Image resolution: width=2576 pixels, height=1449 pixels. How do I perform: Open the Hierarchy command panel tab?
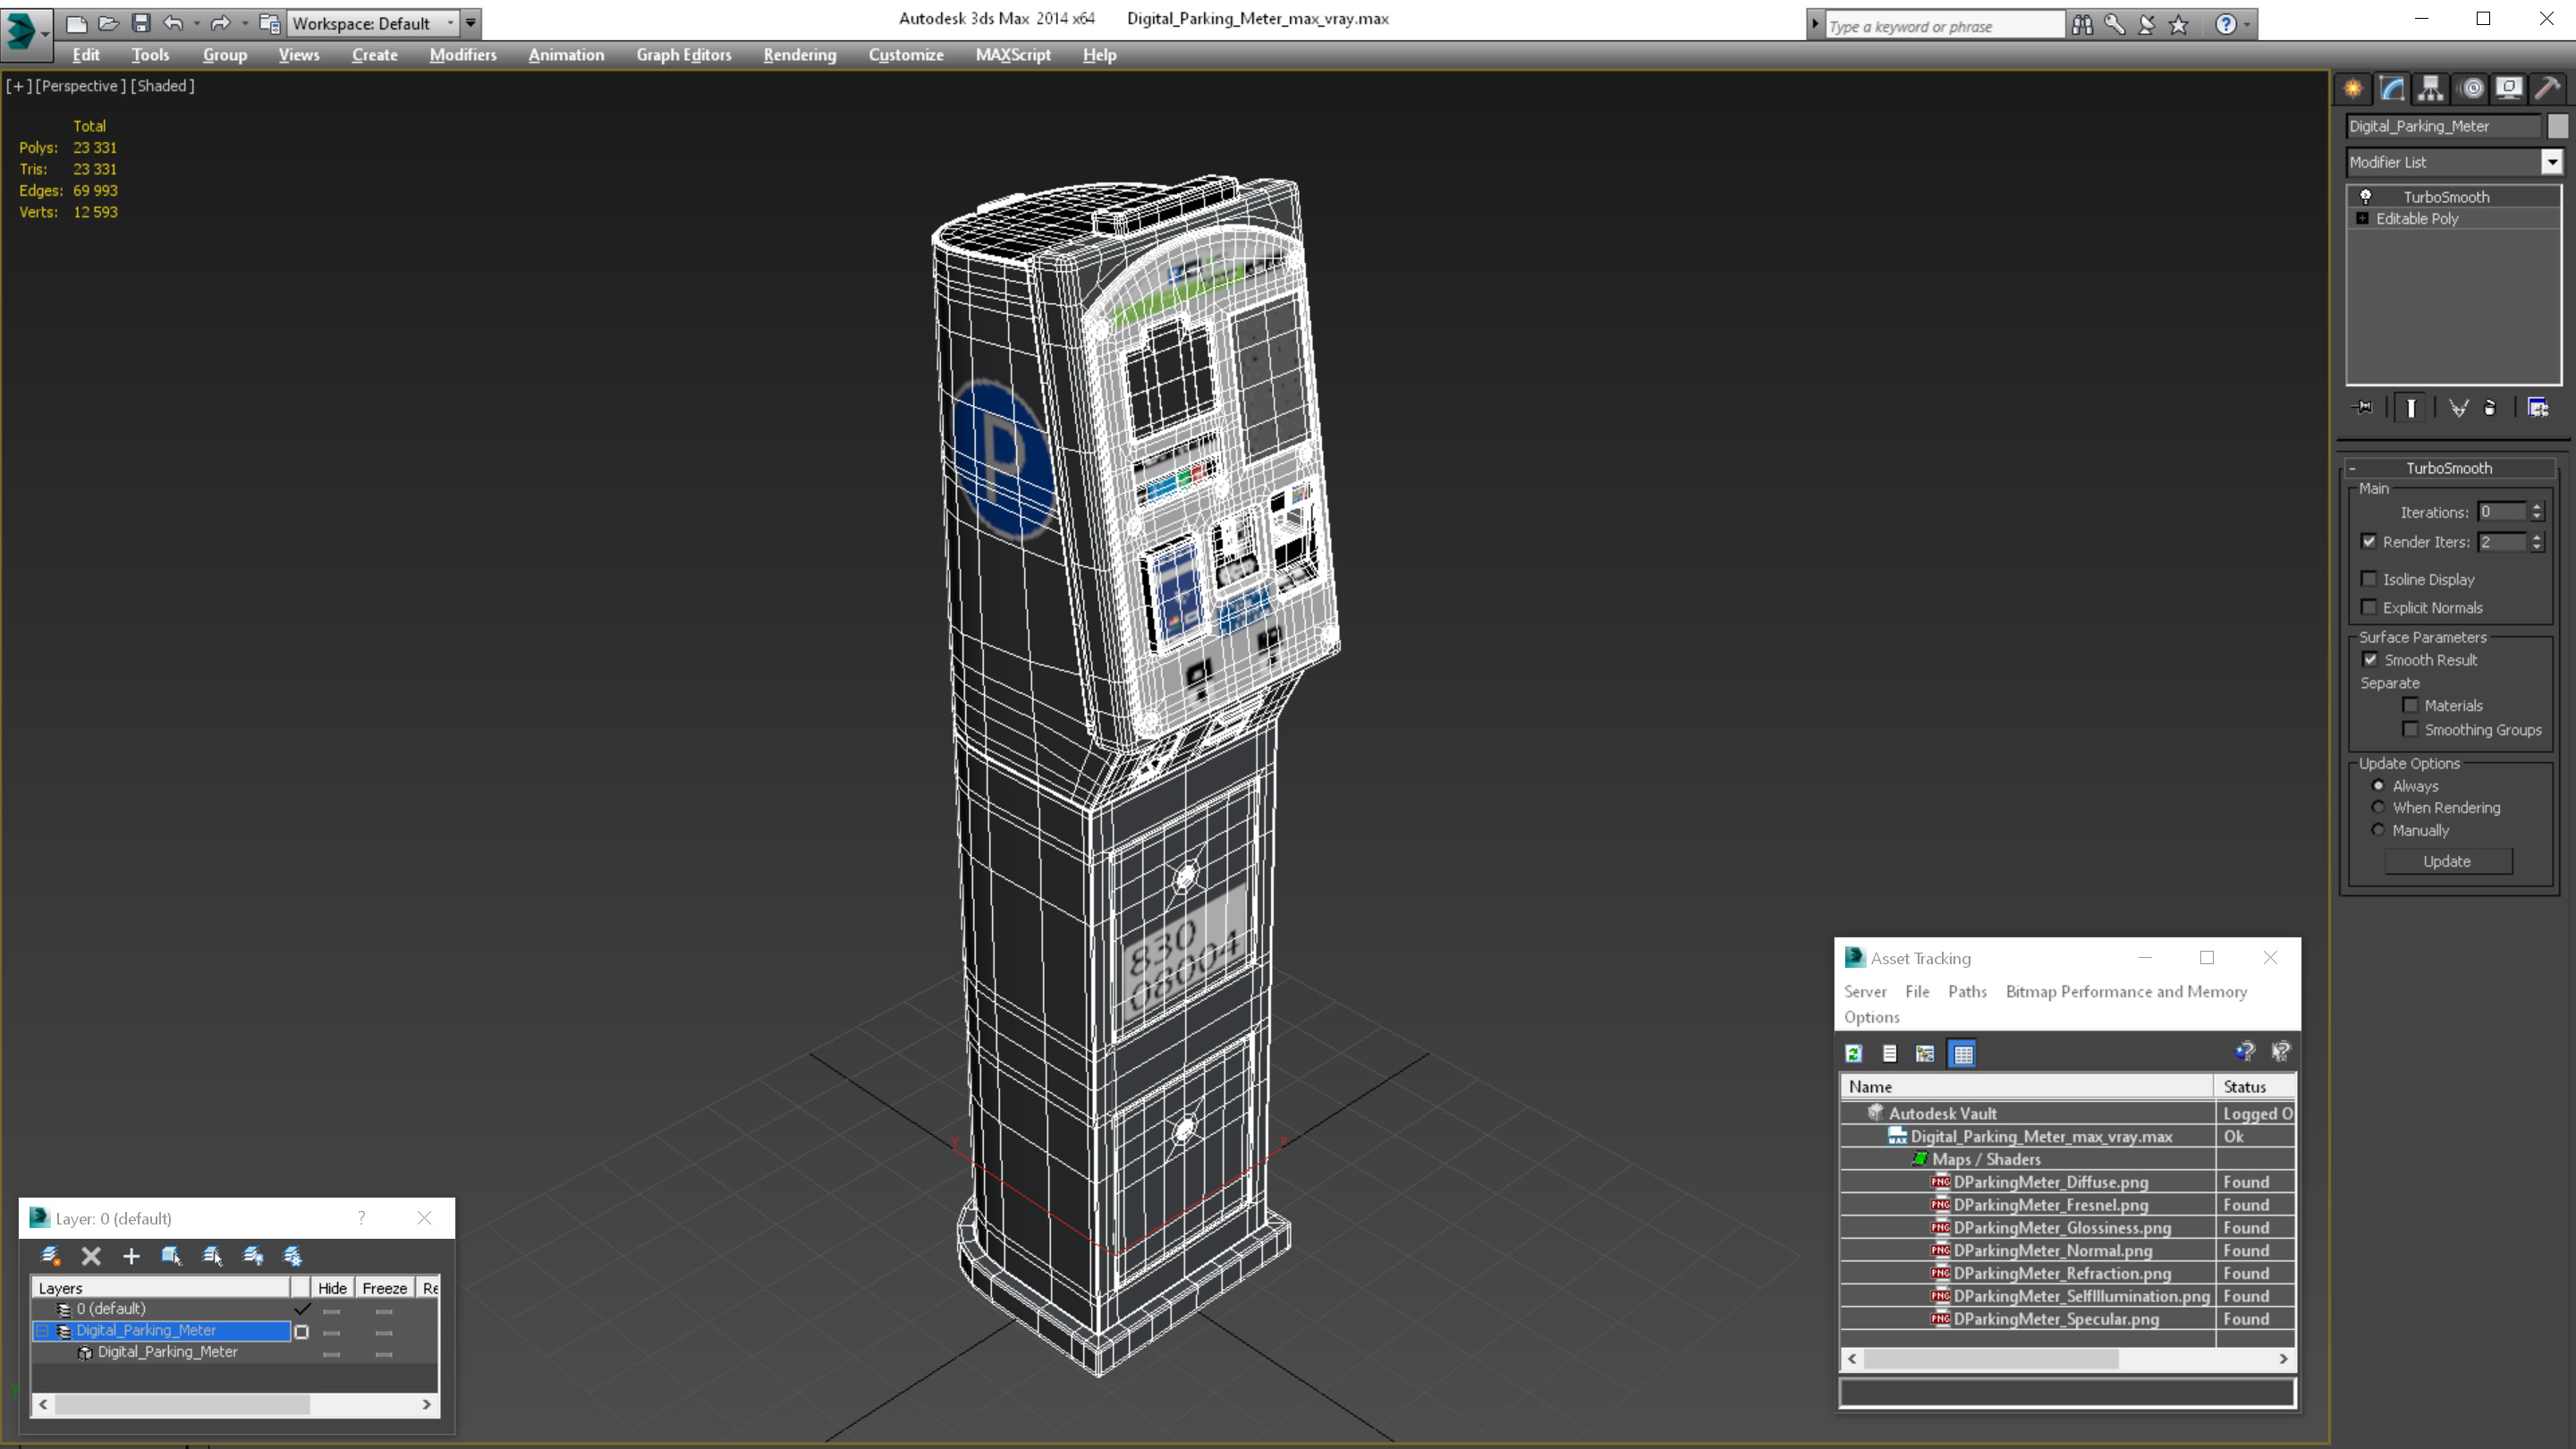2430,88
